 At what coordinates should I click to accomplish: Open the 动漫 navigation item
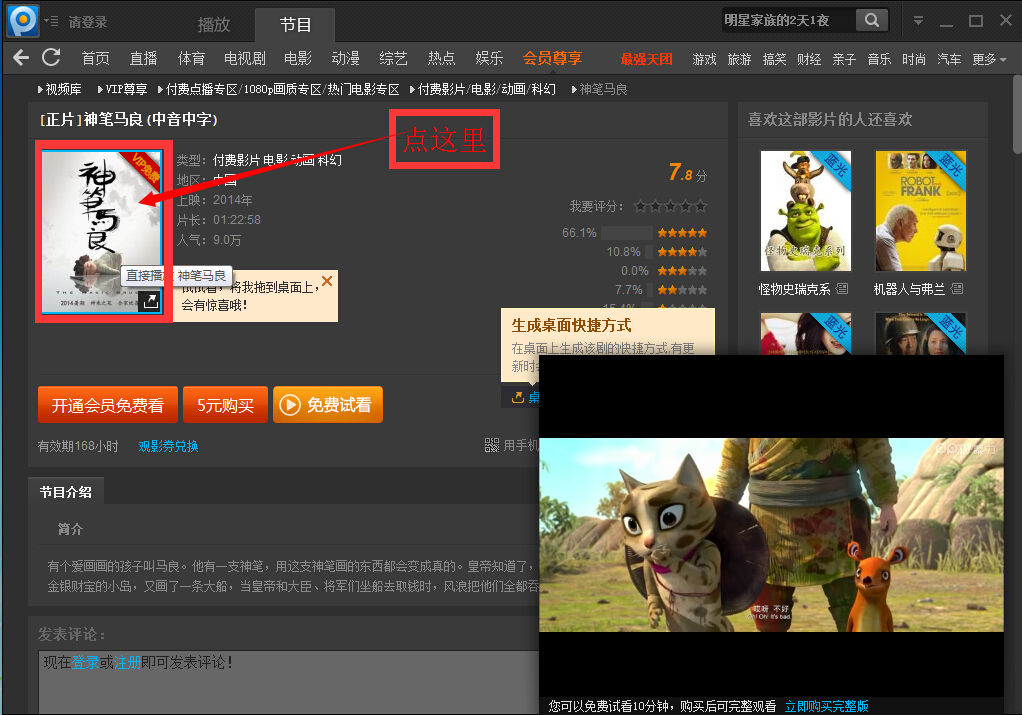click(x=345, y=59)
